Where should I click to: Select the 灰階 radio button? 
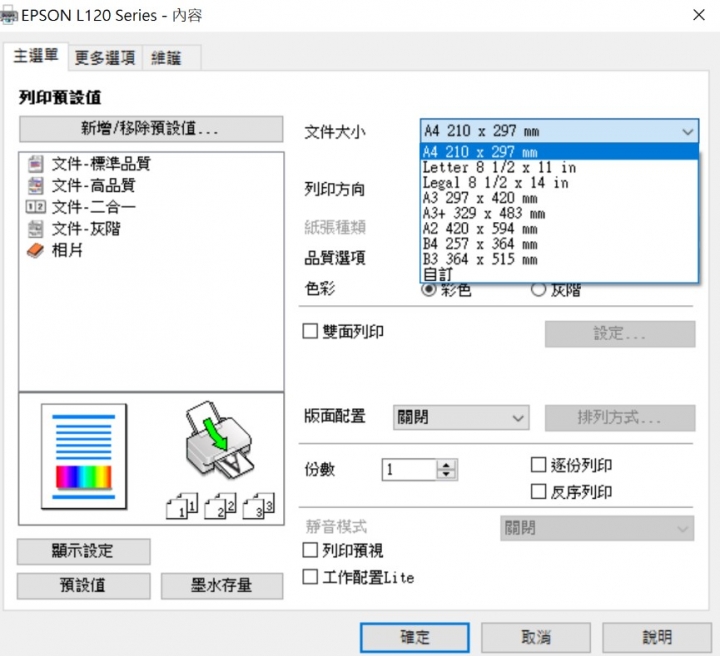click(x=538, y=290)
